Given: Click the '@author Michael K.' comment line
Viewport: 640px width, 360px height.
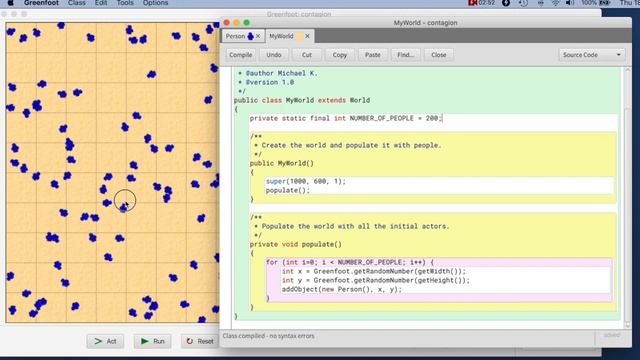Looking at the screenshot, I should 281,73.
